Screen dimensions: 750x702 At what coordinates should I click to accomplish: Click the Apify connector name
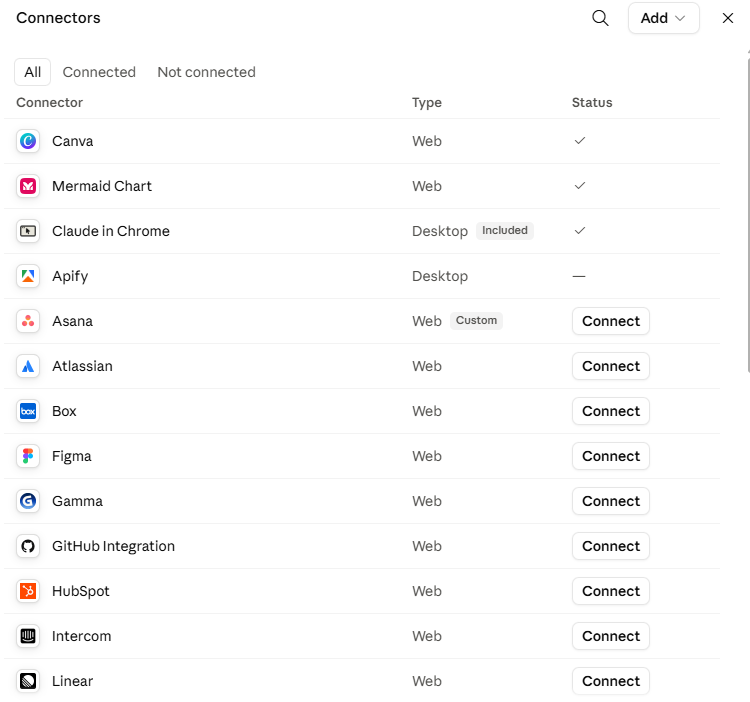point(70,276)
